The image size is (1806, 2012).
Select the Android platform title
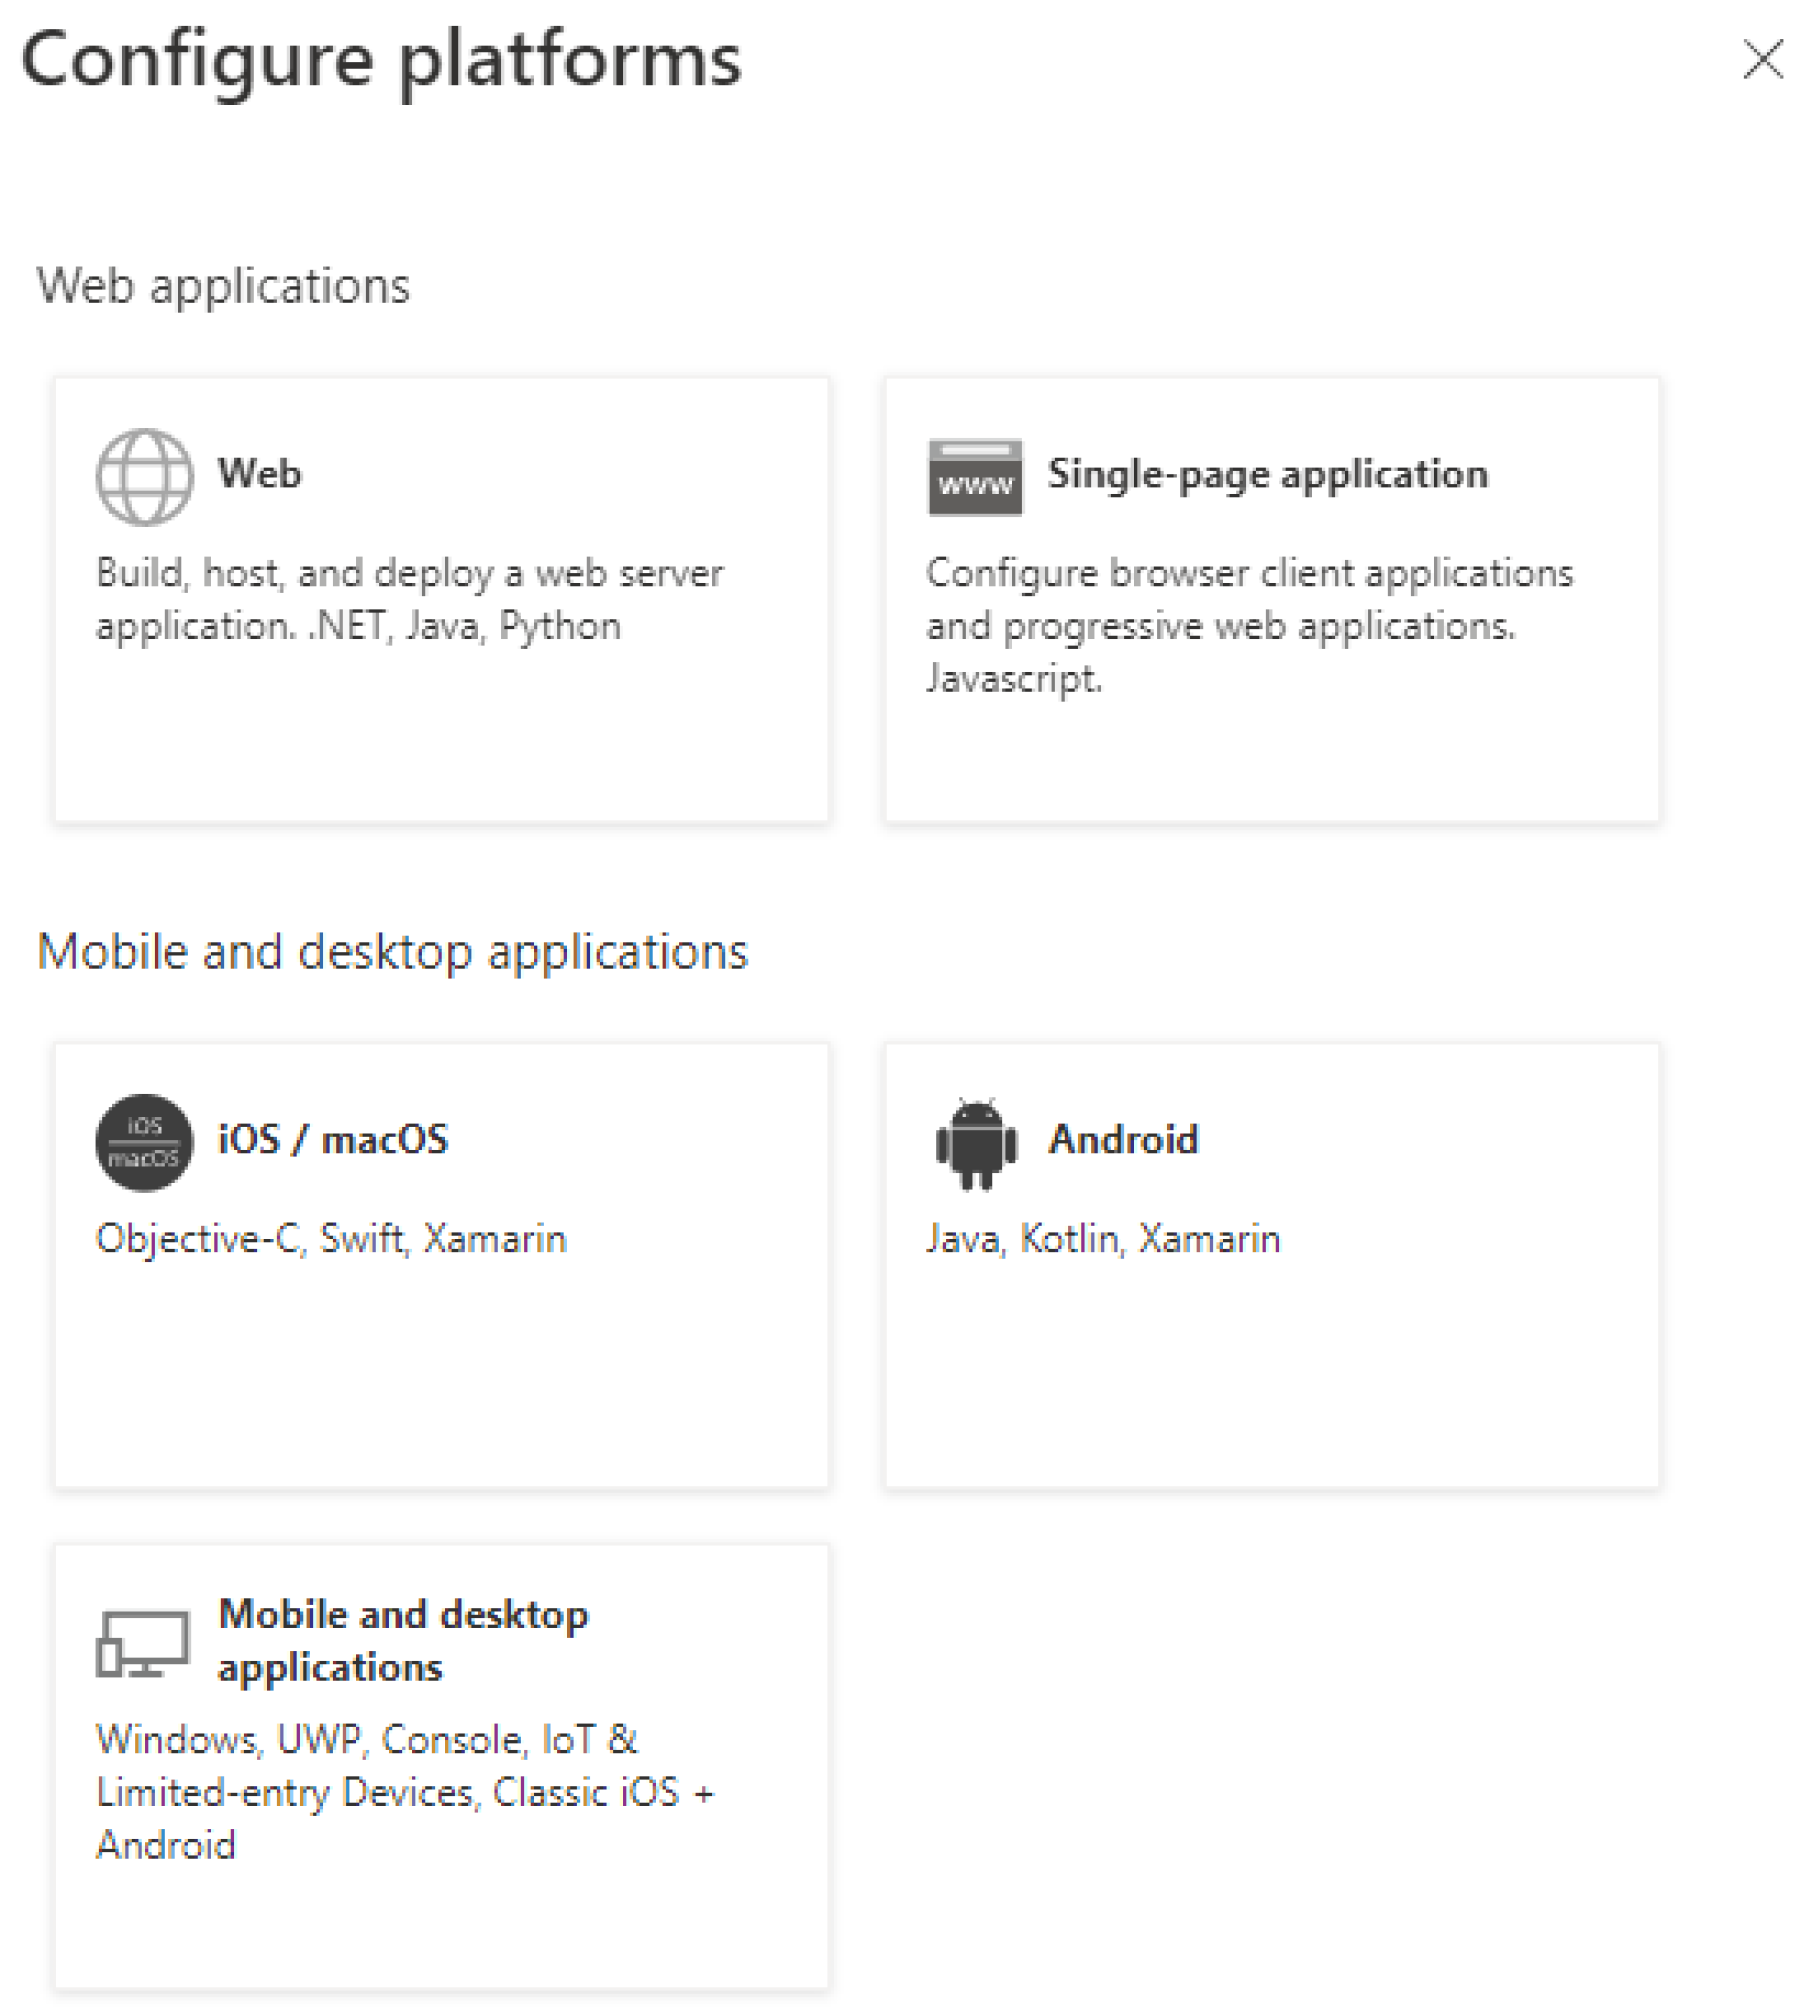(x=1122, y=1139)
